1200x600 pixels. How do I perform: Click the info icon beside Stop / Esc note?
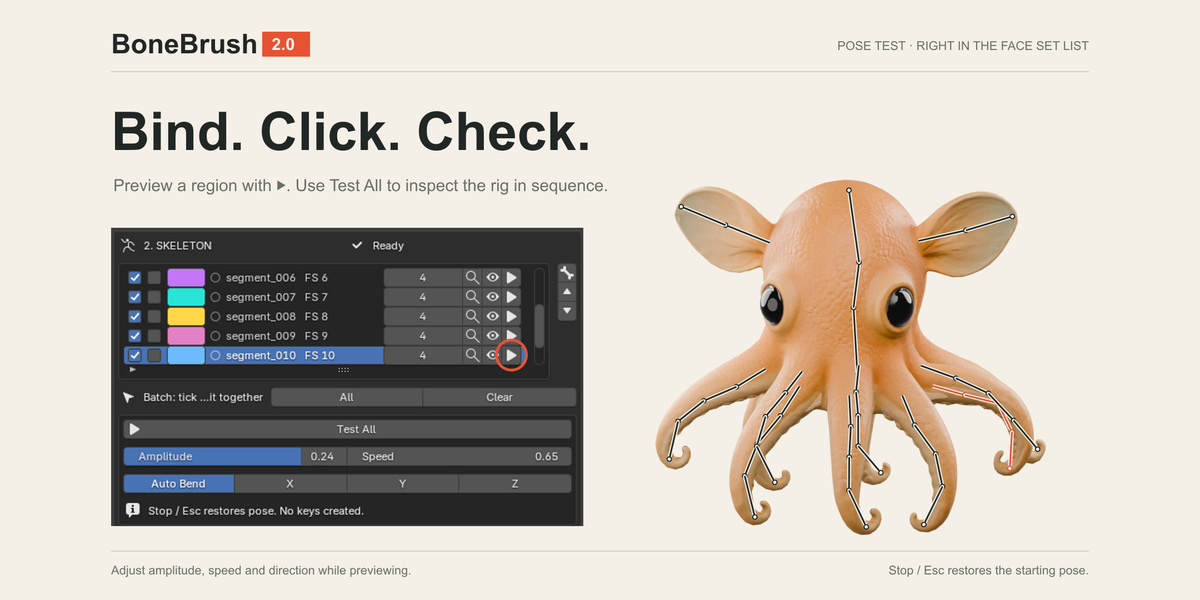tap(132, 510)
